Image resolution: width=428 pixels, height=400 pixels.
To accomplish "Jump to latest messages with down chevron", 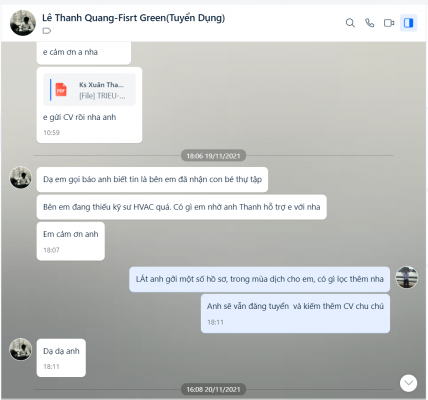I will (x=408, y=383).
